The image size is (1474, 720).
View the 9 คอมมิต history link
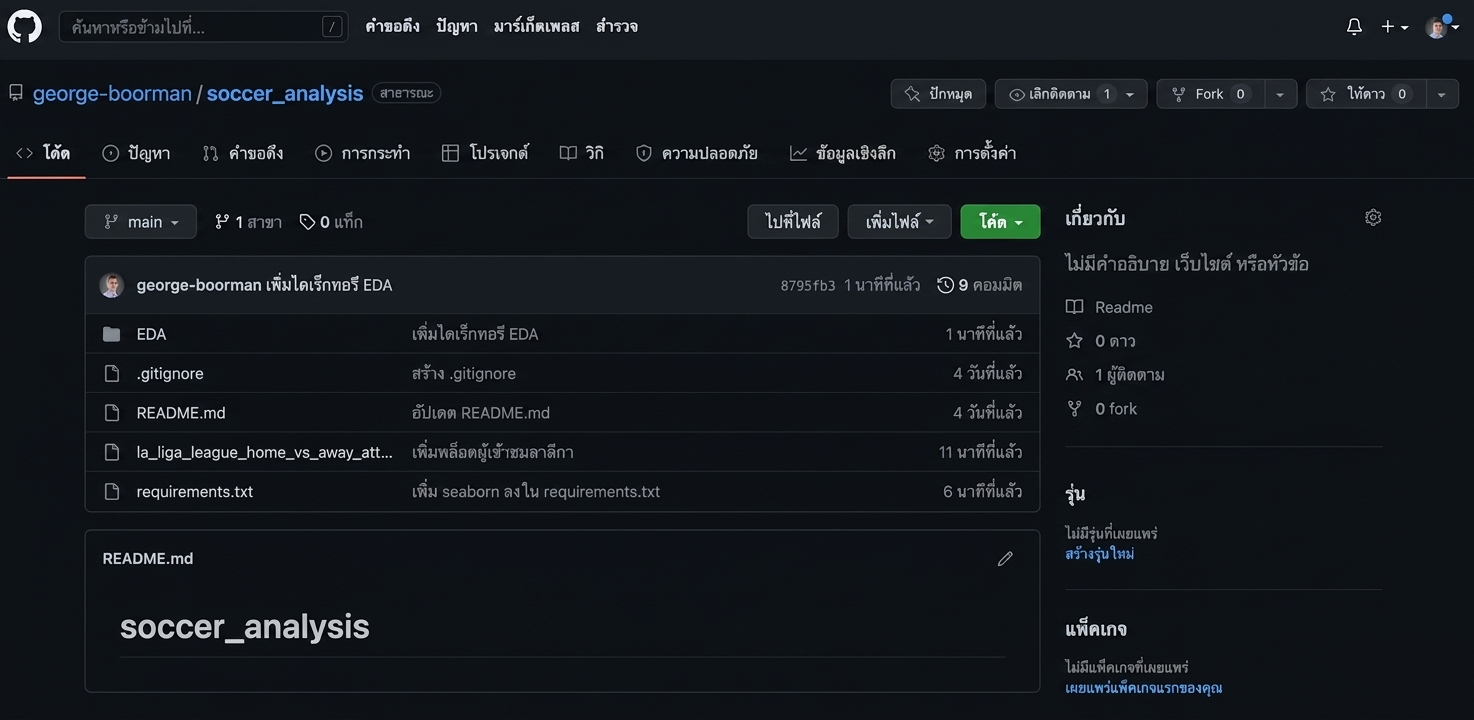click(x=980, y=285)
